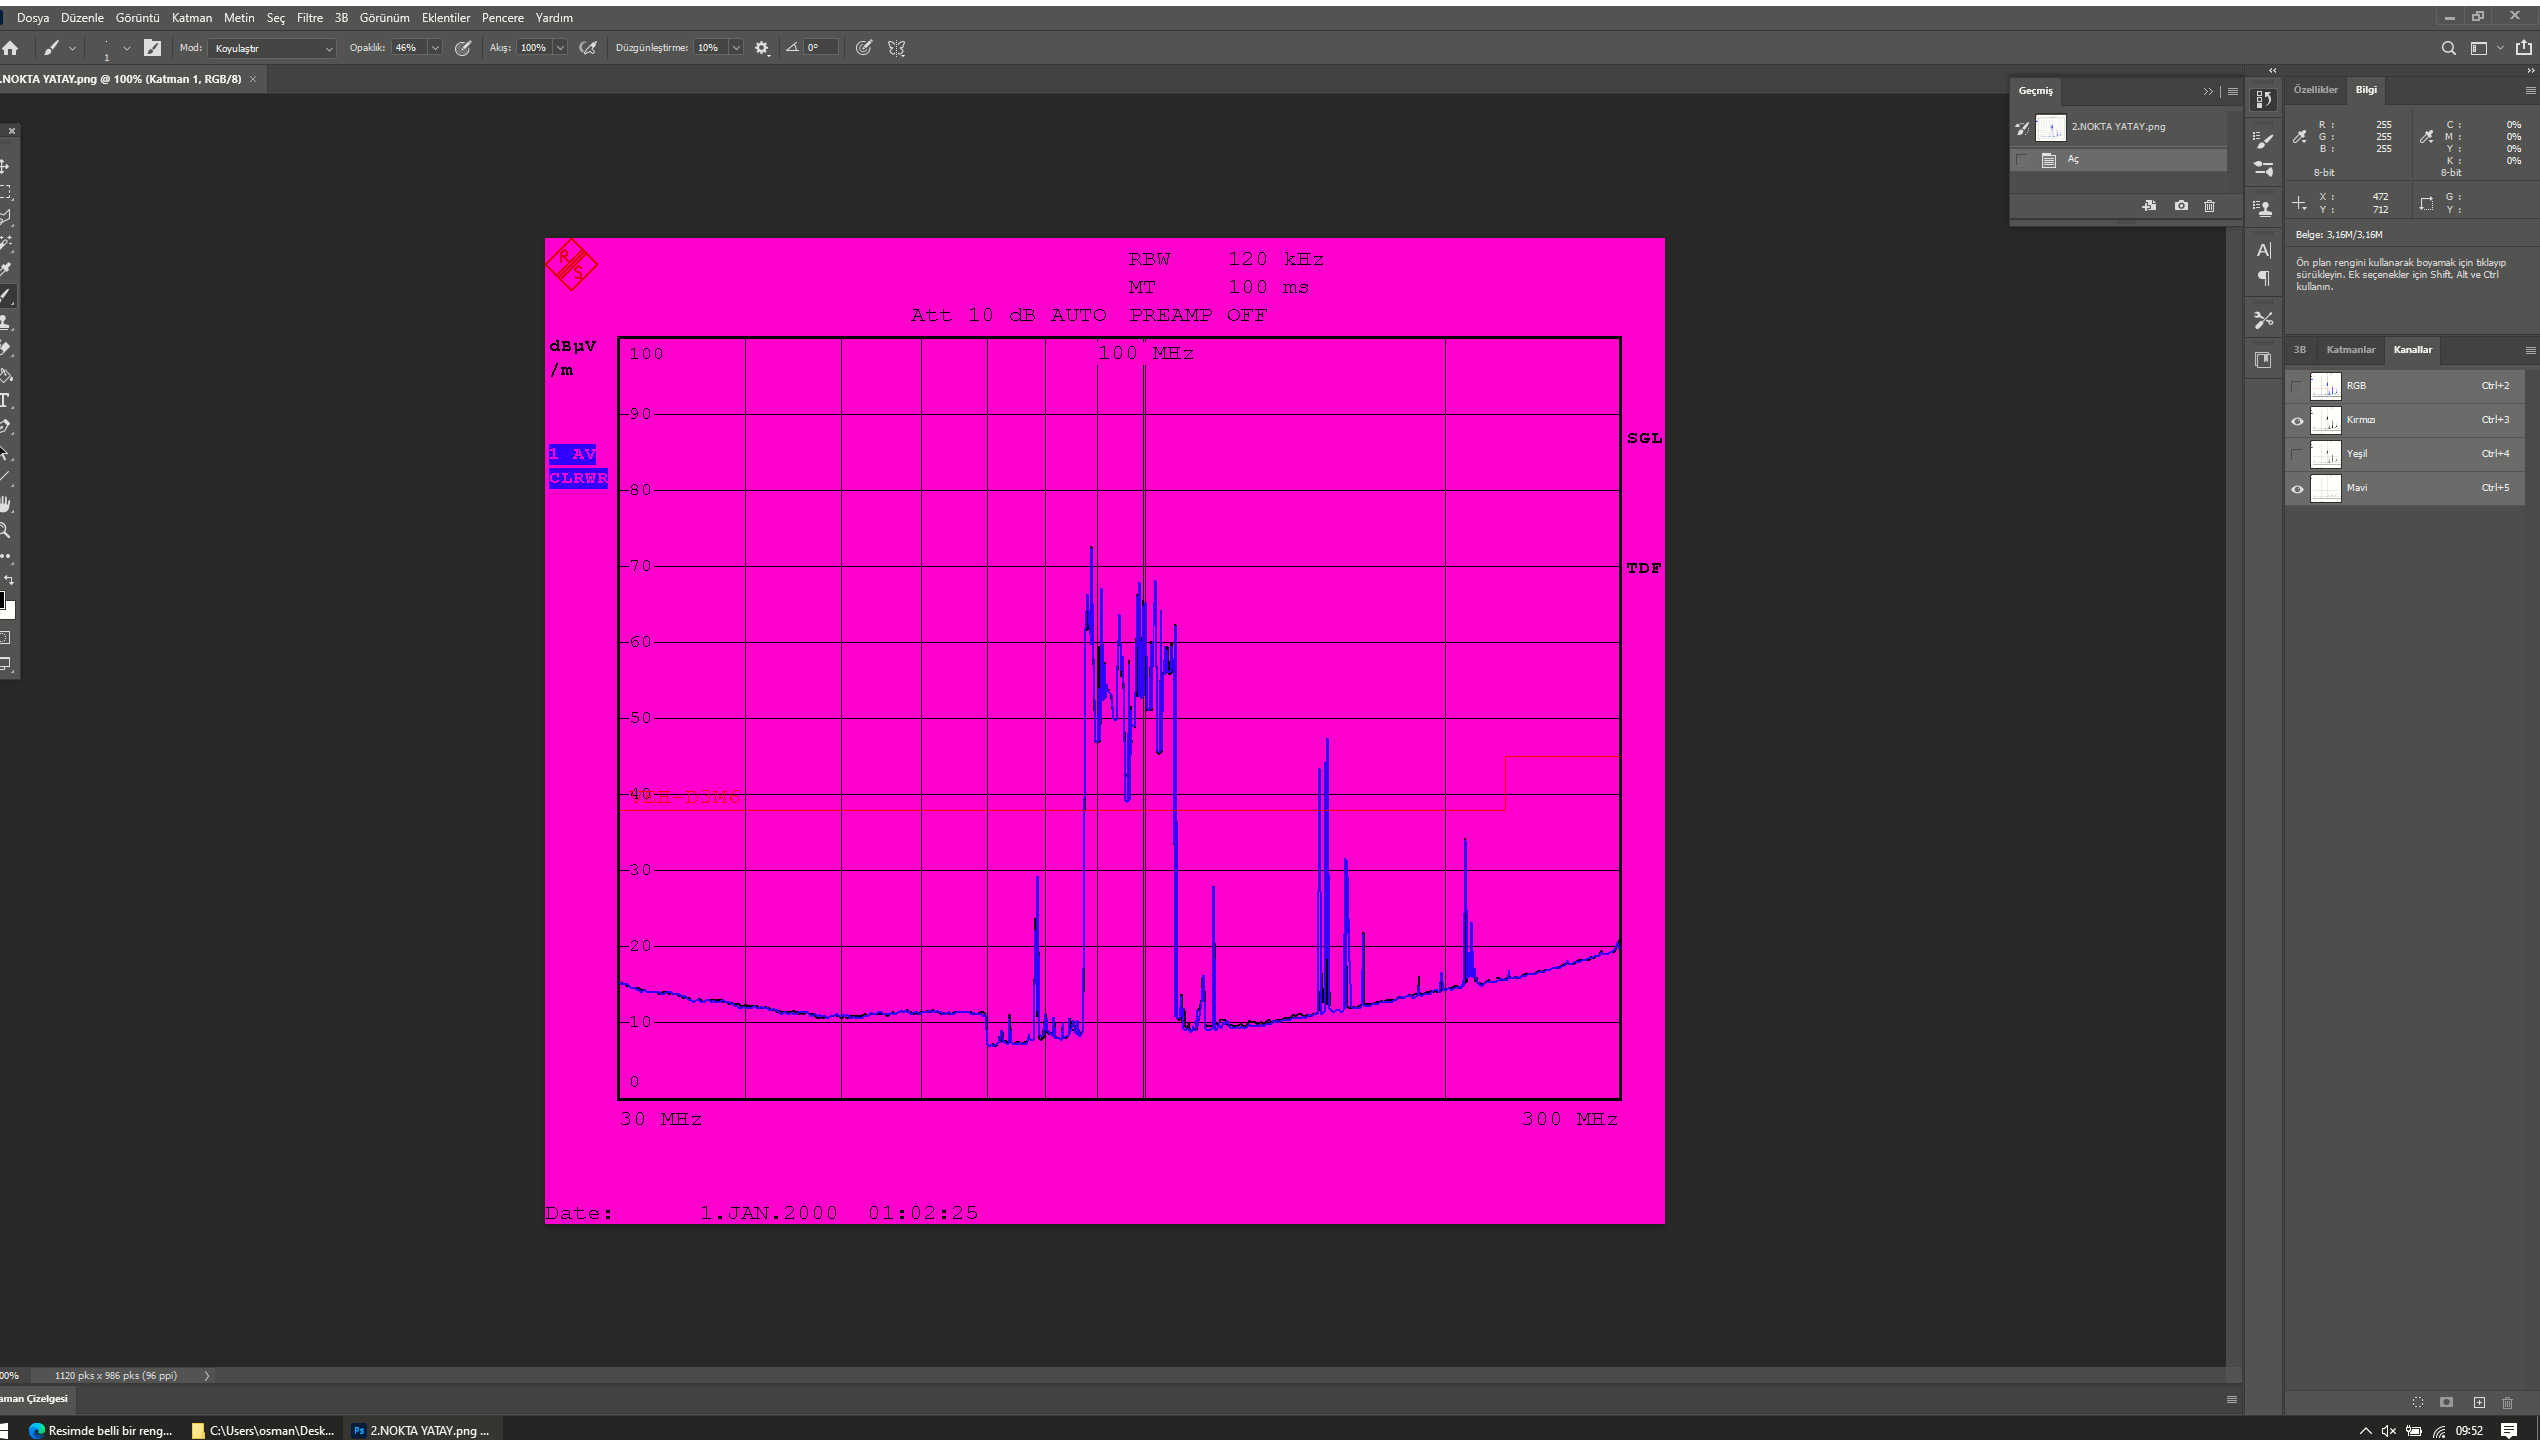Screen dimensions: 2540x1440
Task: Select the Hand tool
Action: (5, 504)
